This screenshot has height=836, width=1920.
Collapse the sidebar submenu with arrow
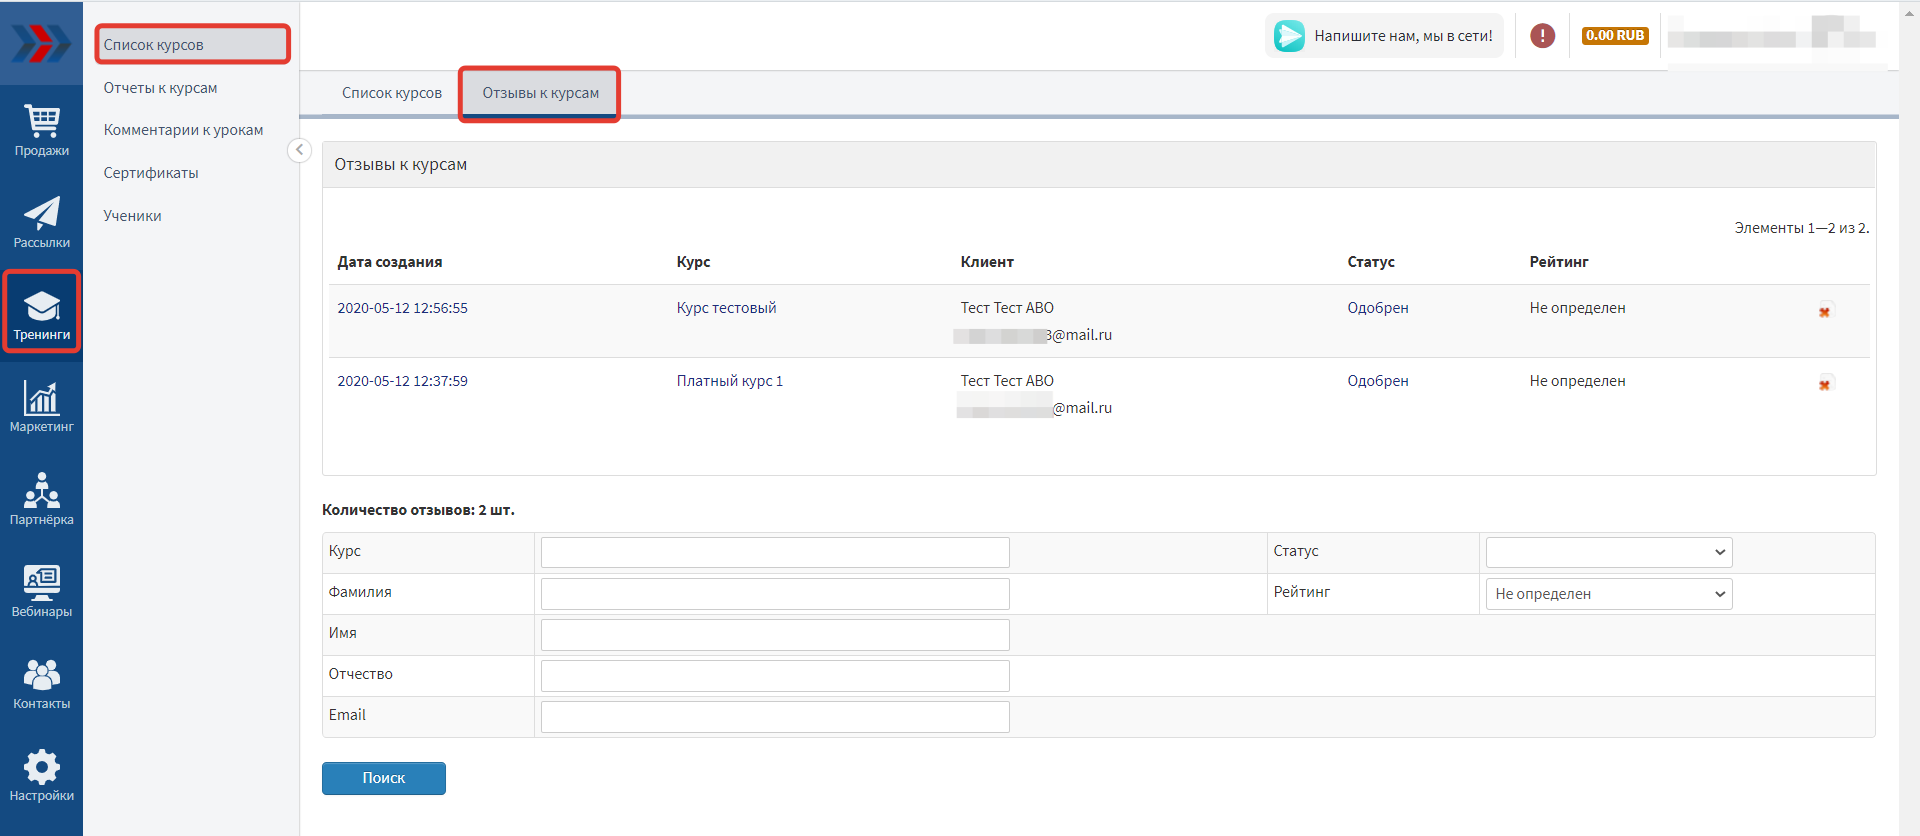click(299, 150)
